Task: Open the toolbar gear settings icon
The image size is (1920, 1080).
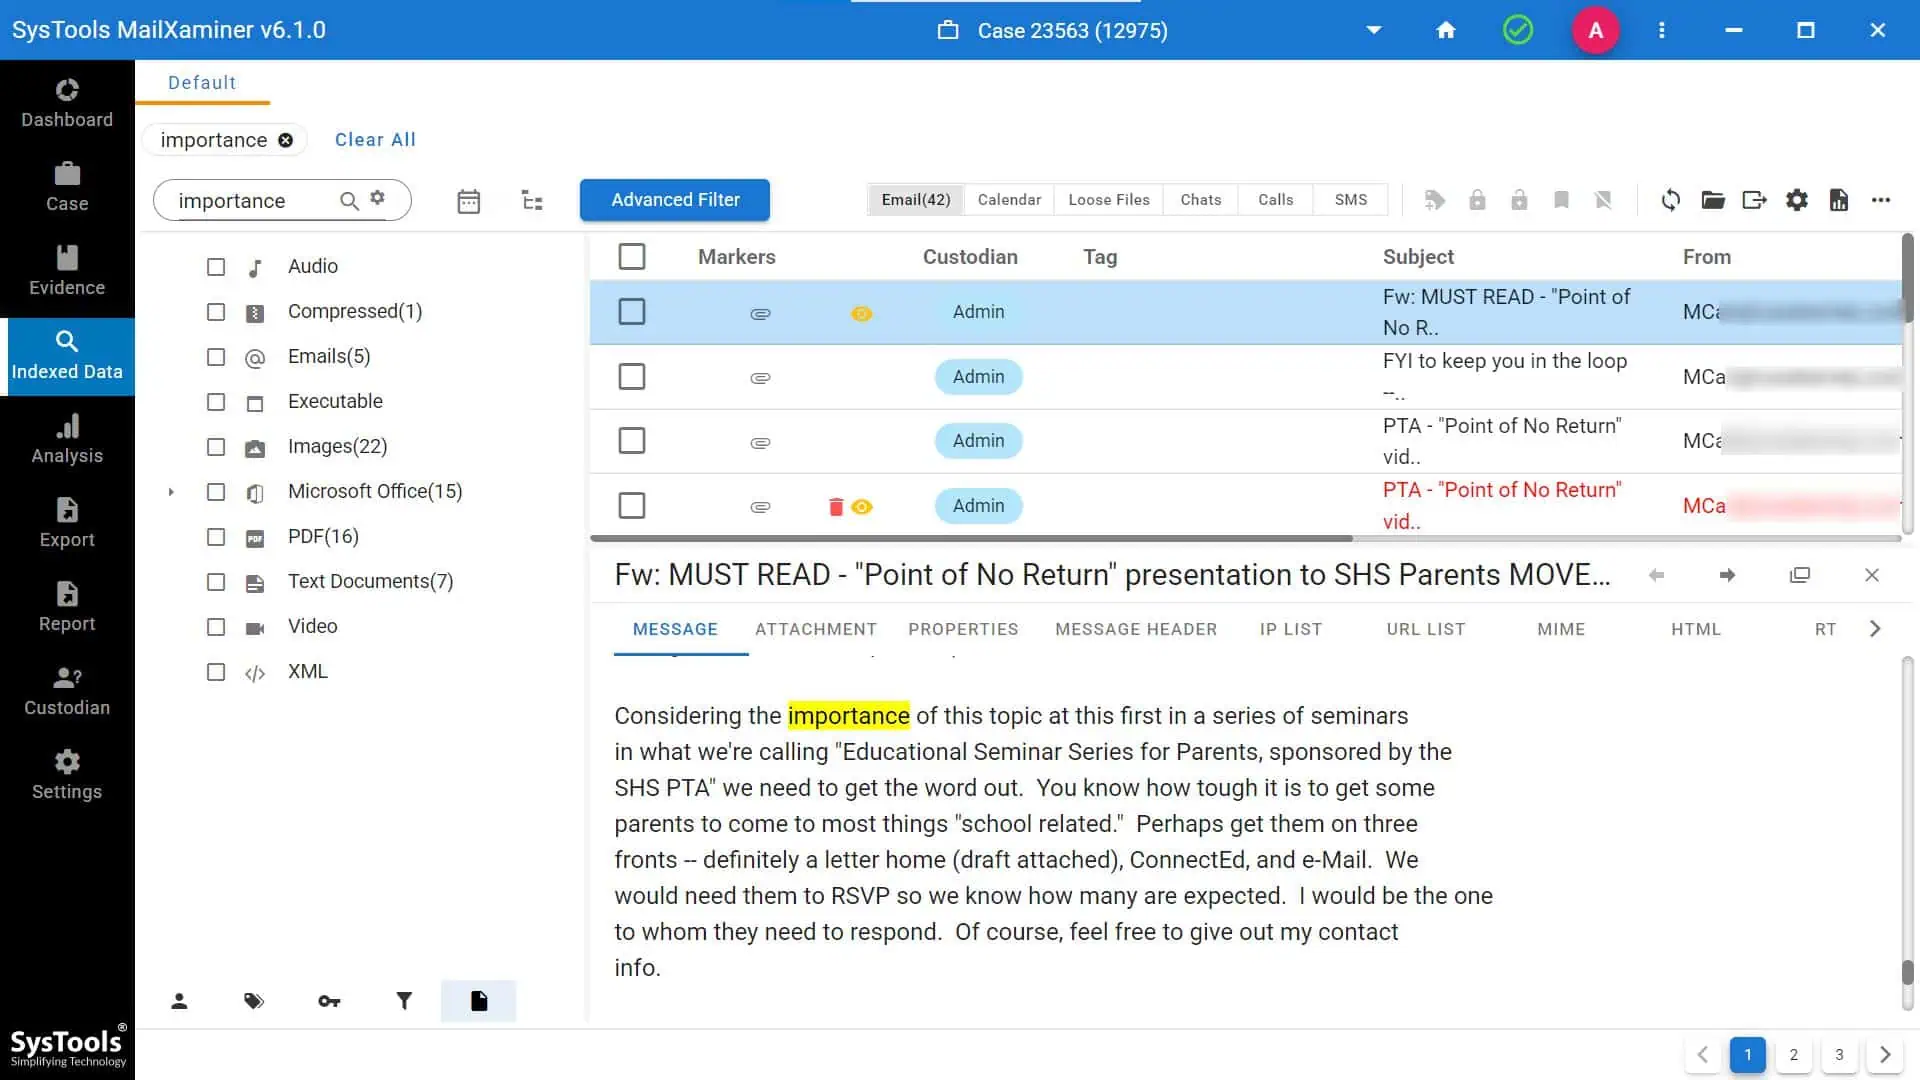Action: click(1797, 200)
